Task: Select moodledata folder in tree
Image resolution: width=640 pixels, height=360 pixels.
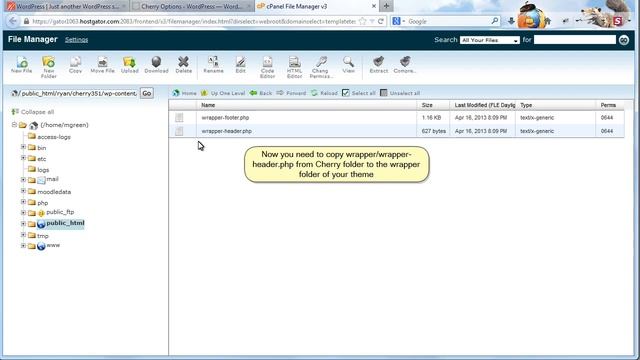Action: point(54,192)
